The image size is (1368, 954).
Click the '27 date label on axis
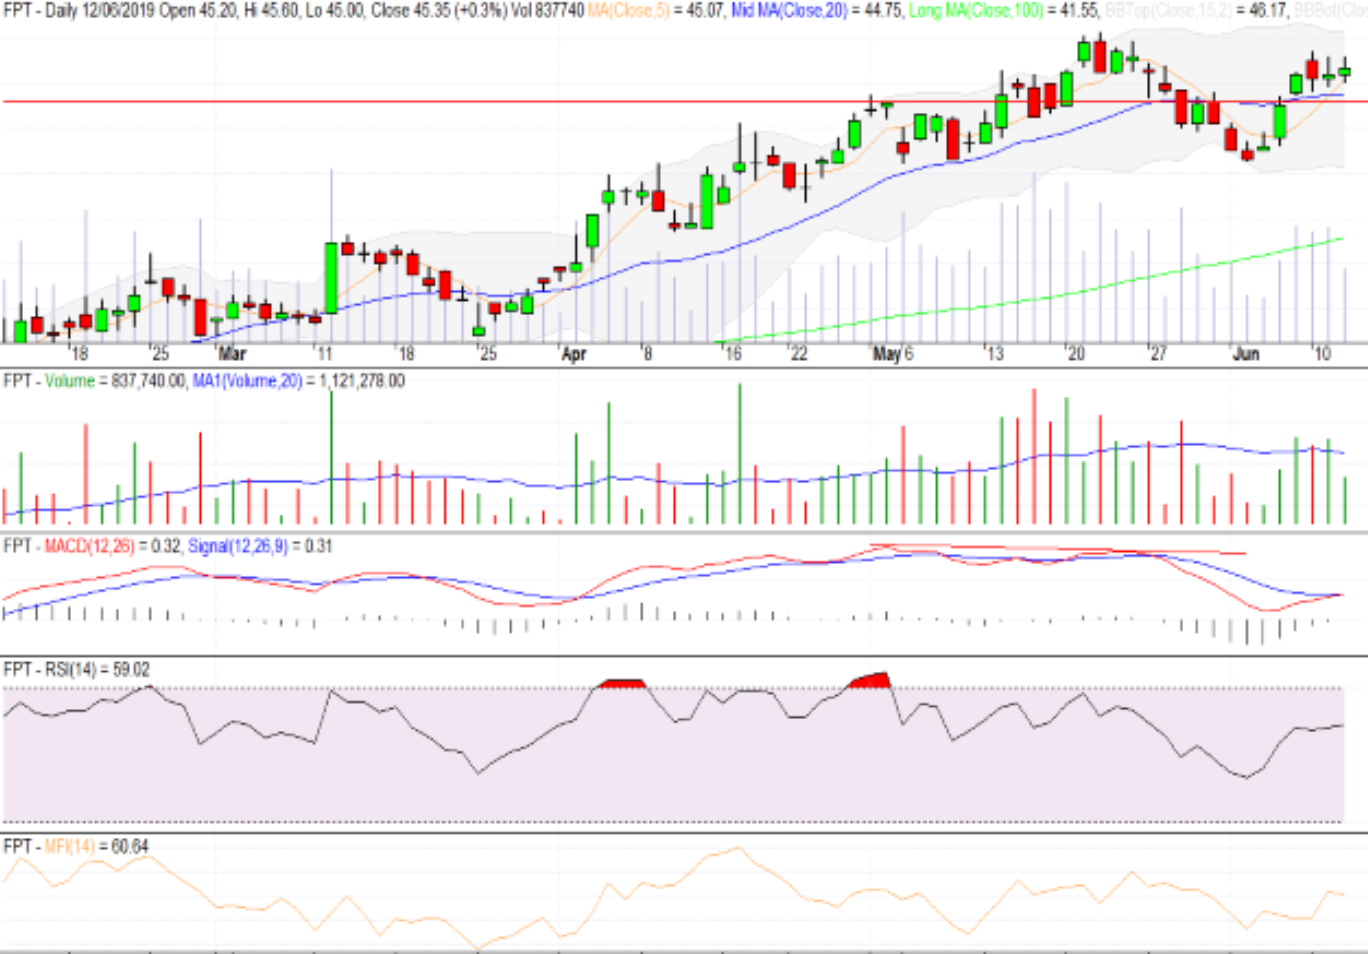pos(1157,354)
